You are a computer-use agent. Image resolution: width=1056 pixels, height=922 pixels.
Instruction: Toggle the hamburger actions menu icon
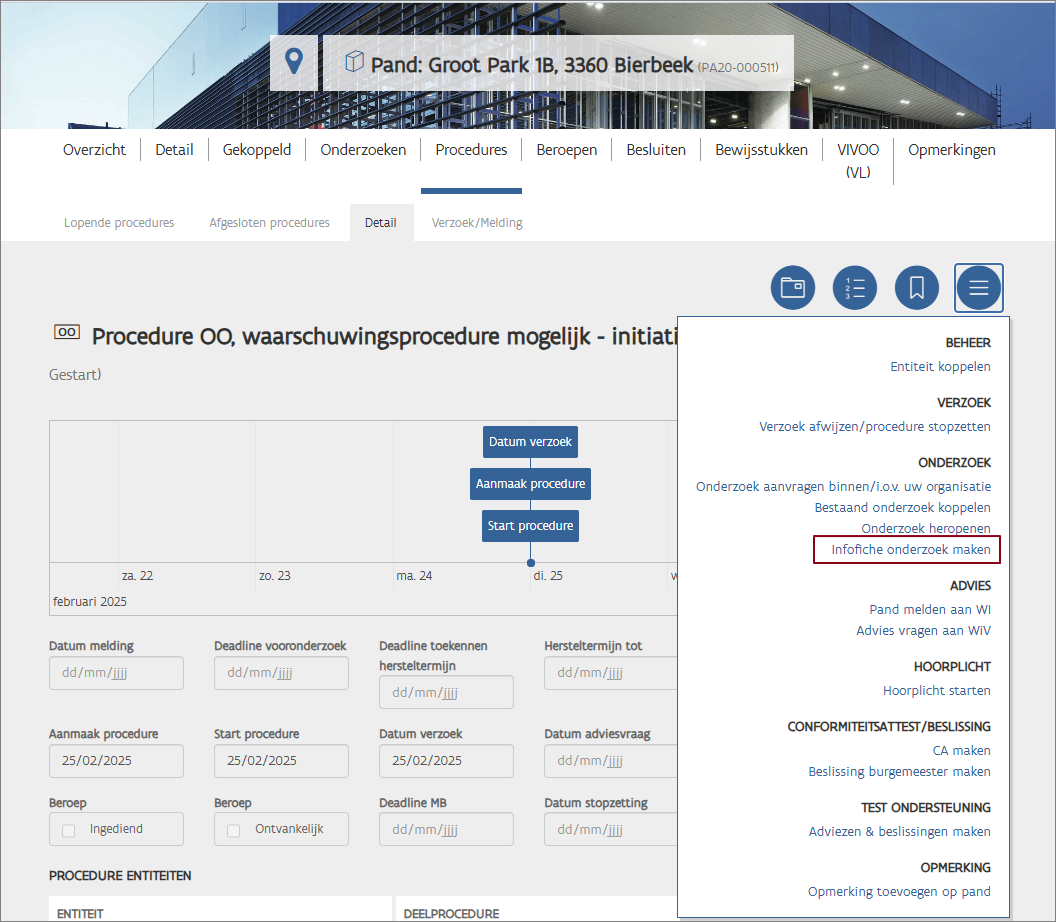(x=979, y=289)
